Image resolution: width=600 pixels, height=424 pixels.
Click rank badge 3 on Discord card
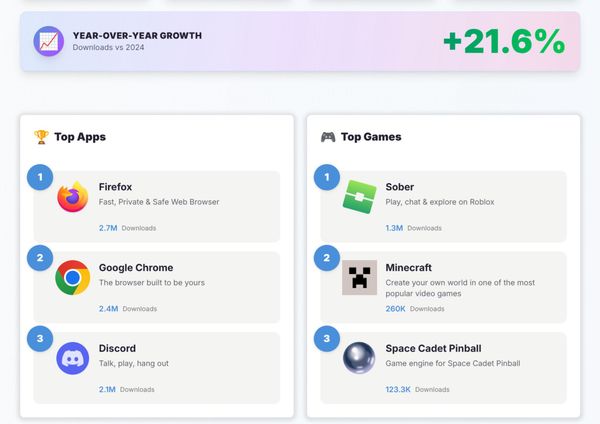[x=40, y=339]
